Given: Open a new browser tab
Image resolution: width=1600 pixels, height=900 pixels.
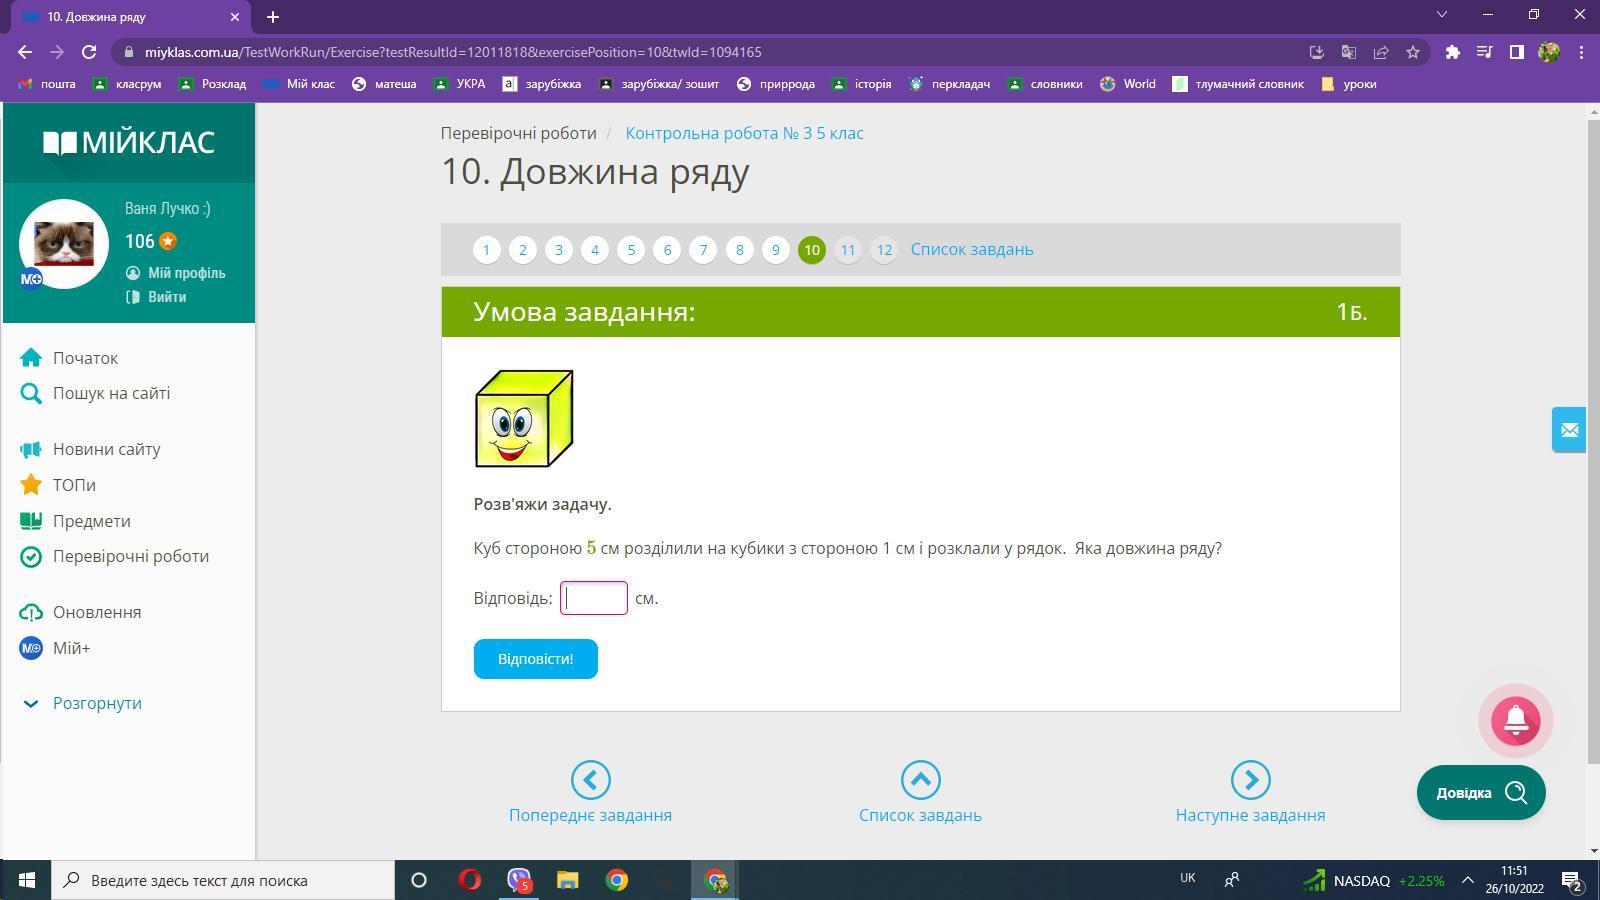Looking at the screenshot, I should [273, 17].
